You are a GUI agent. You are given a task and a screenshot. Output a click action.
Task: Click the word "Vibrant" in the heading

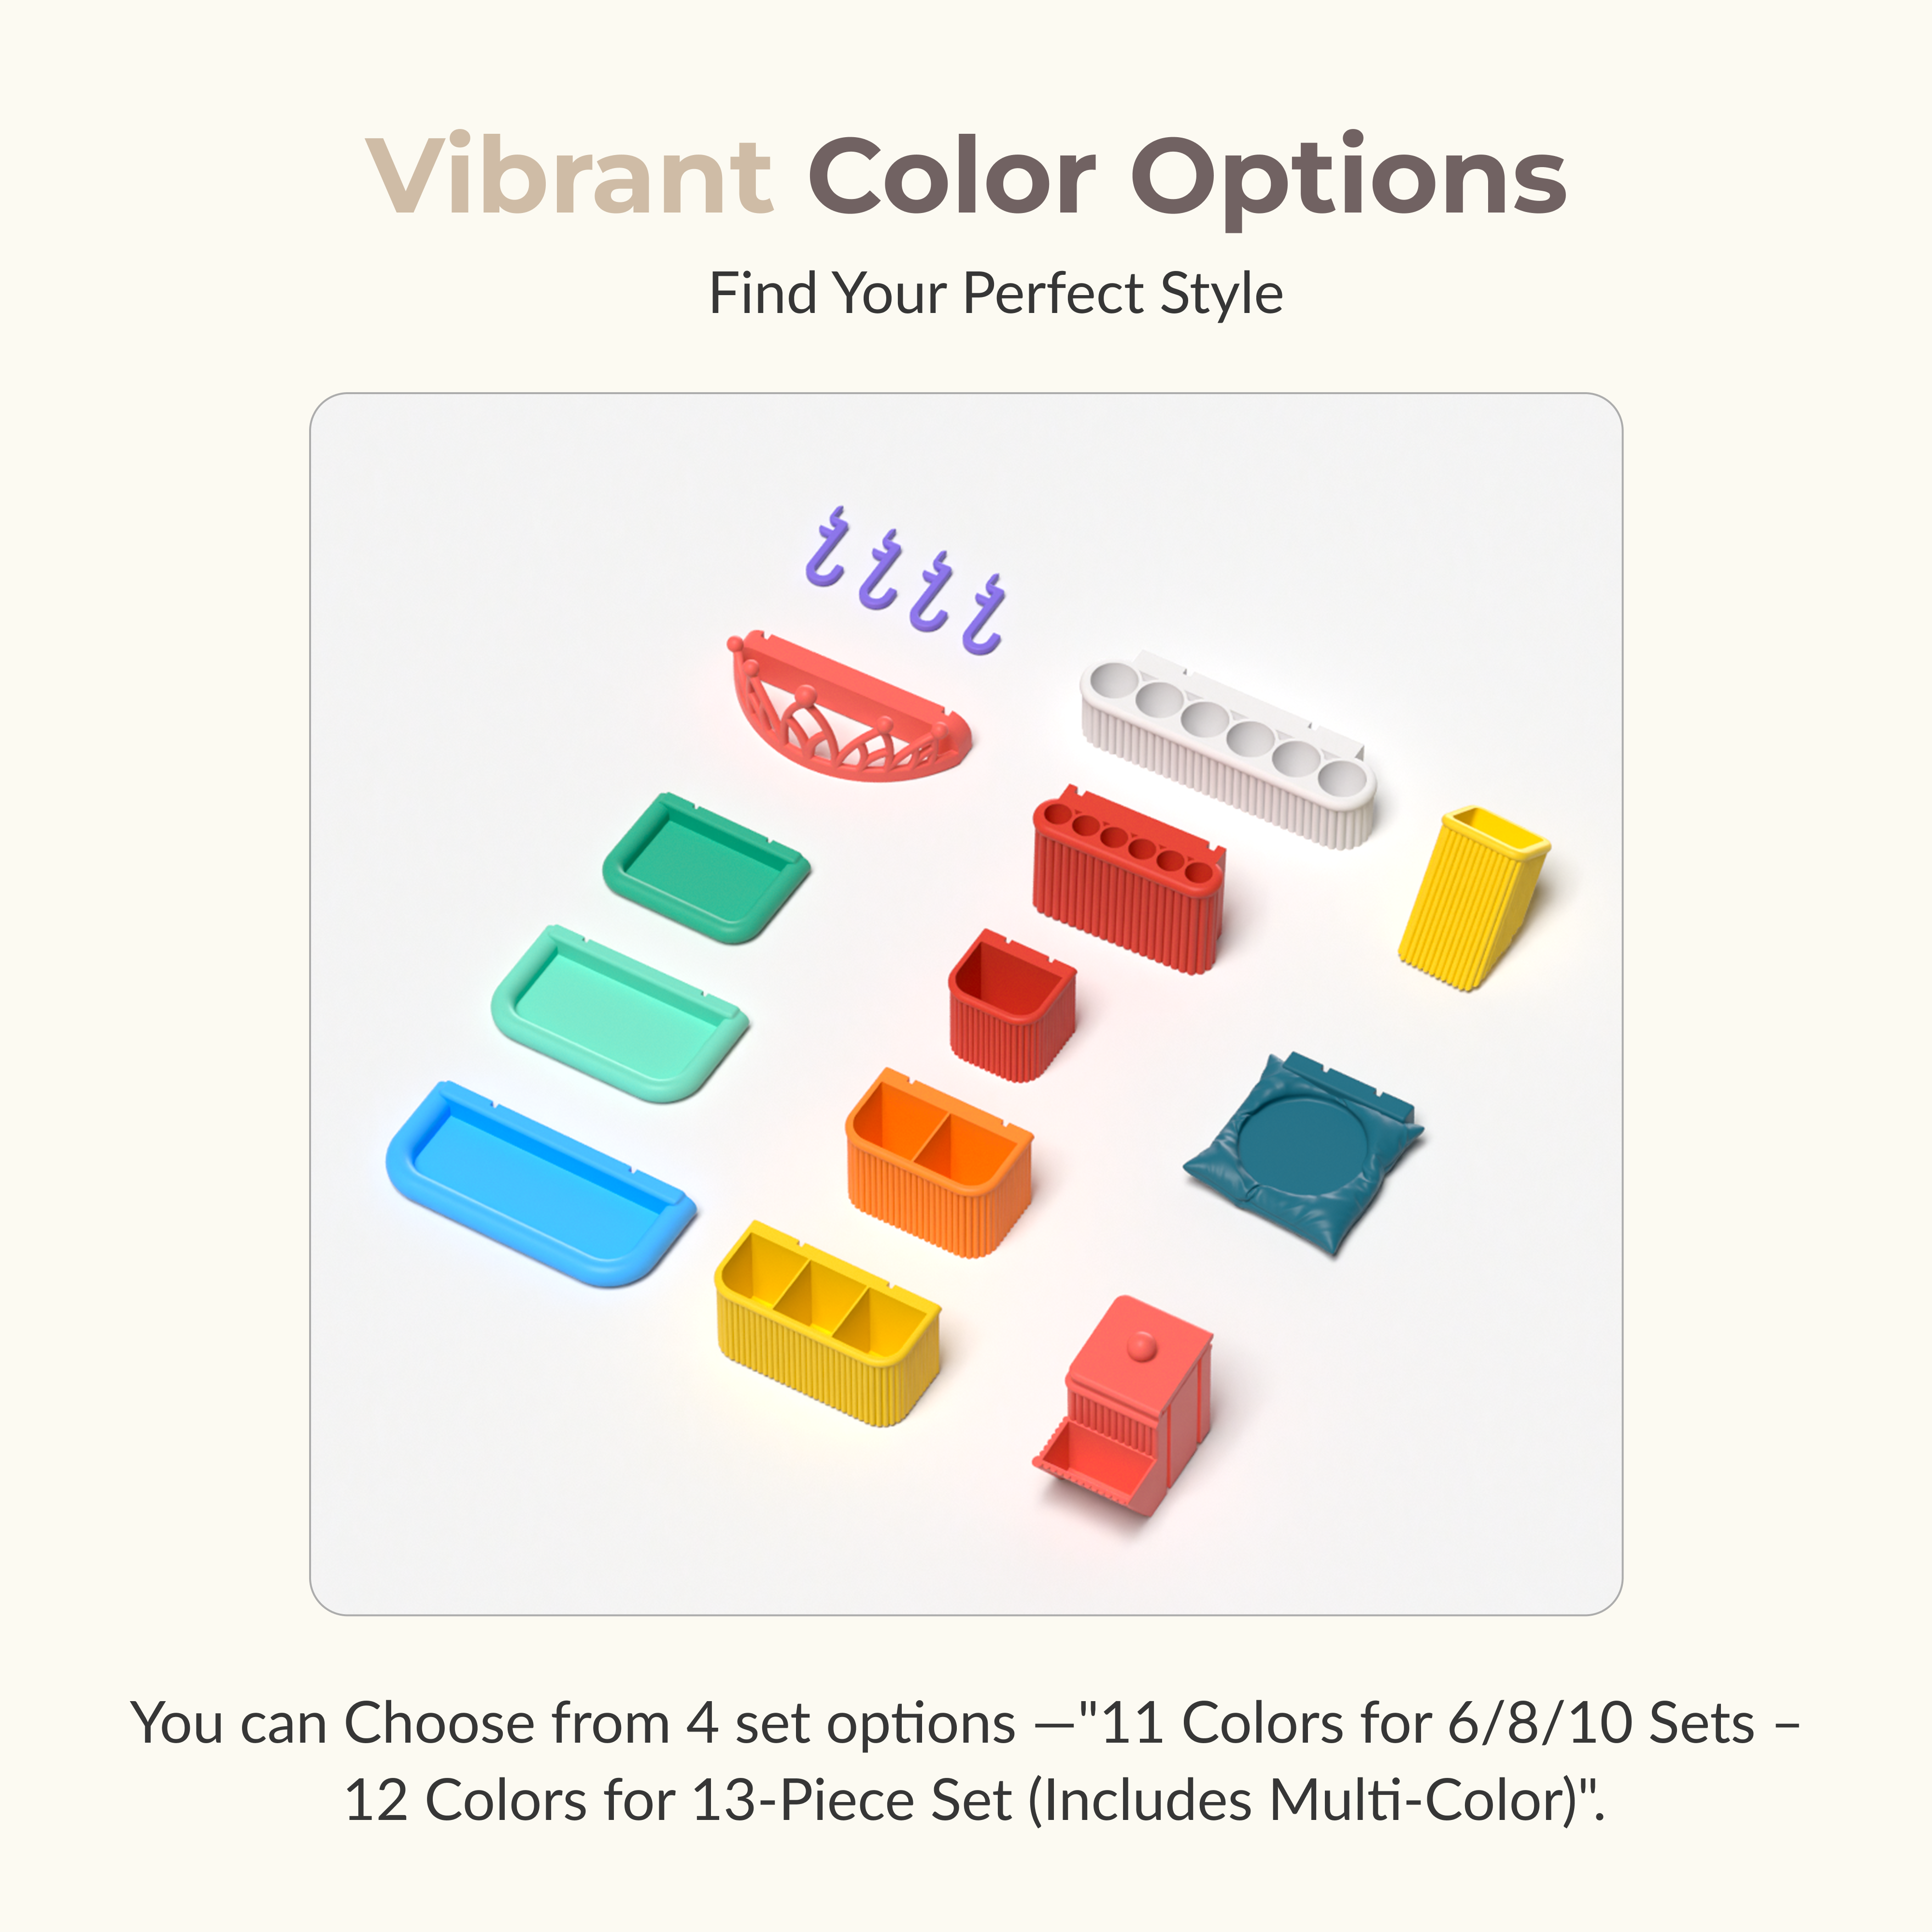click(x=569, y=176)
